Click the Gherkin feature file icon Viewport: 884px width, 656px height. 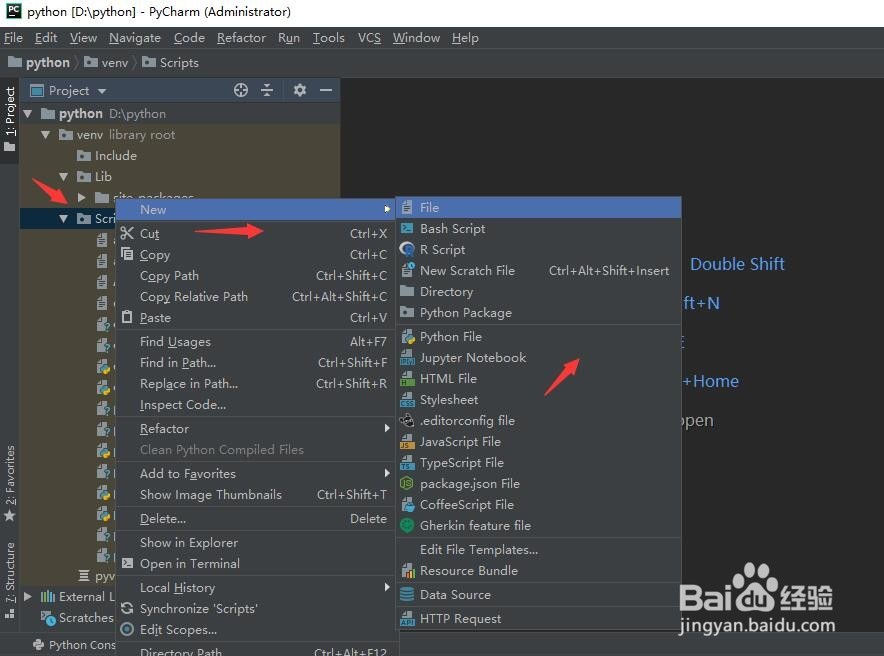point(407,525)
